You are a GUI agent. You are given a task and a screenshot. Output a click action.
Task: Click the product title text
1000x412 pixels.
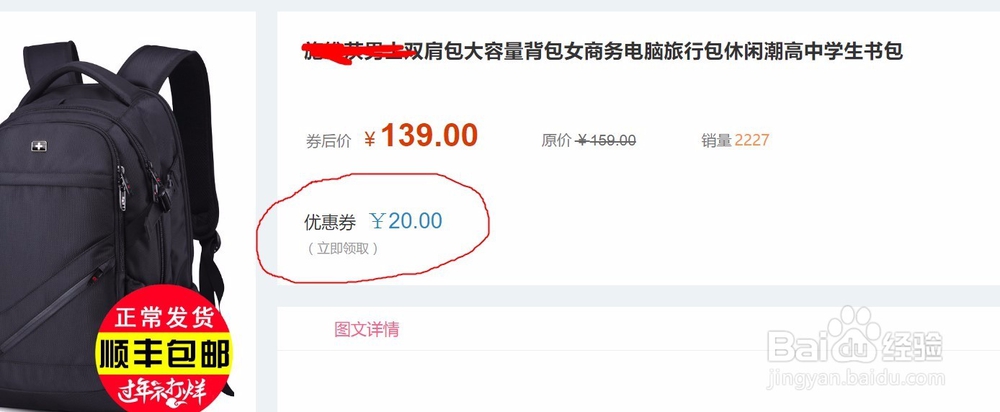coord(602,51)
